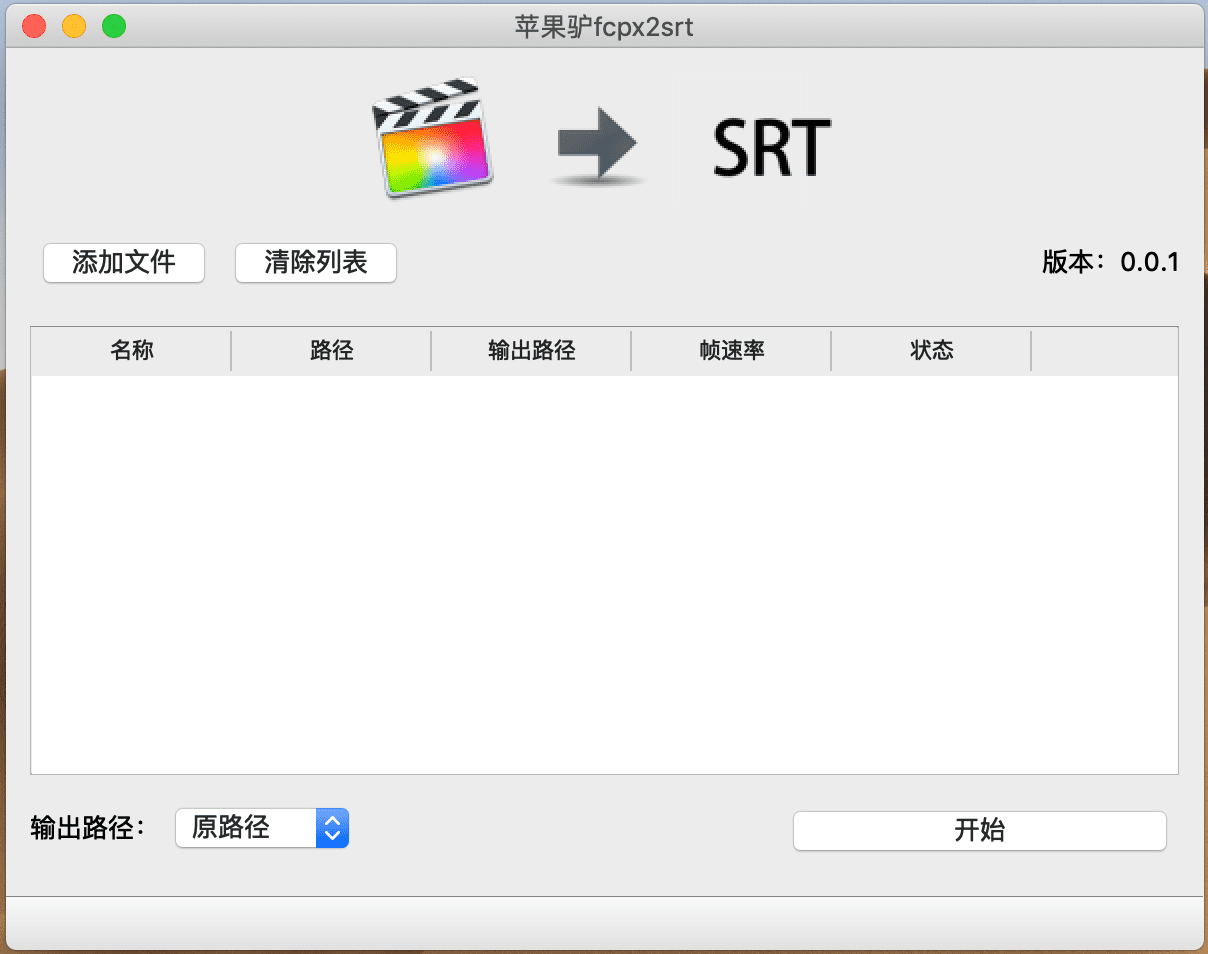The height and width of the screenshot is (954, 1208).
Task: Select the 帧速率 column header
Action: tap(731, 351)
